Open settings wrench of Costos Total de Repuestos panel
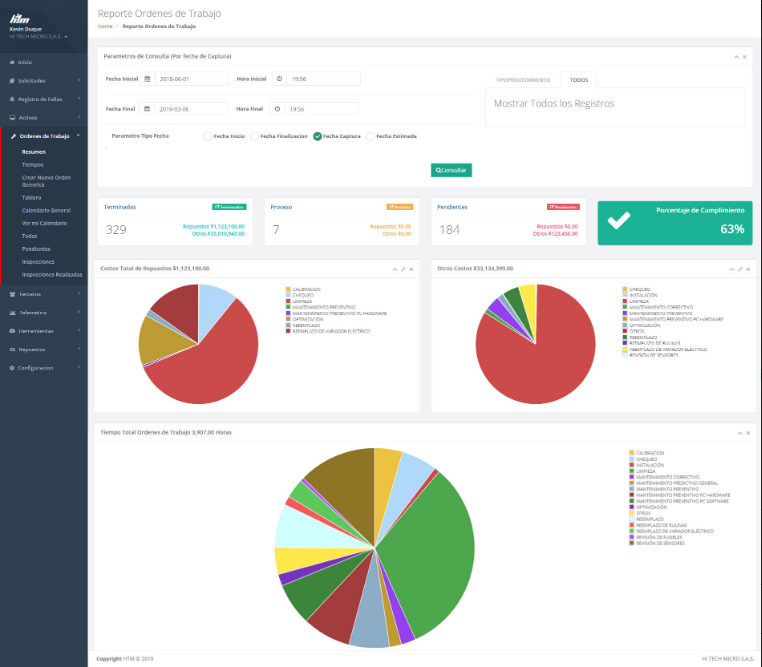Image resolution: width=762 pixels, height=667 pixels. tap(403, 269)
